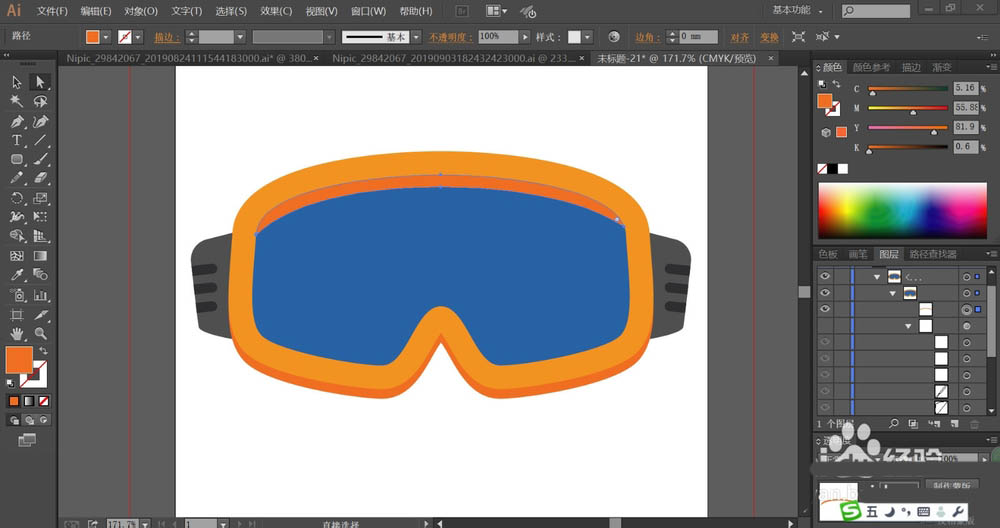Click the target circle of the second layer row

tap(967, 293)
